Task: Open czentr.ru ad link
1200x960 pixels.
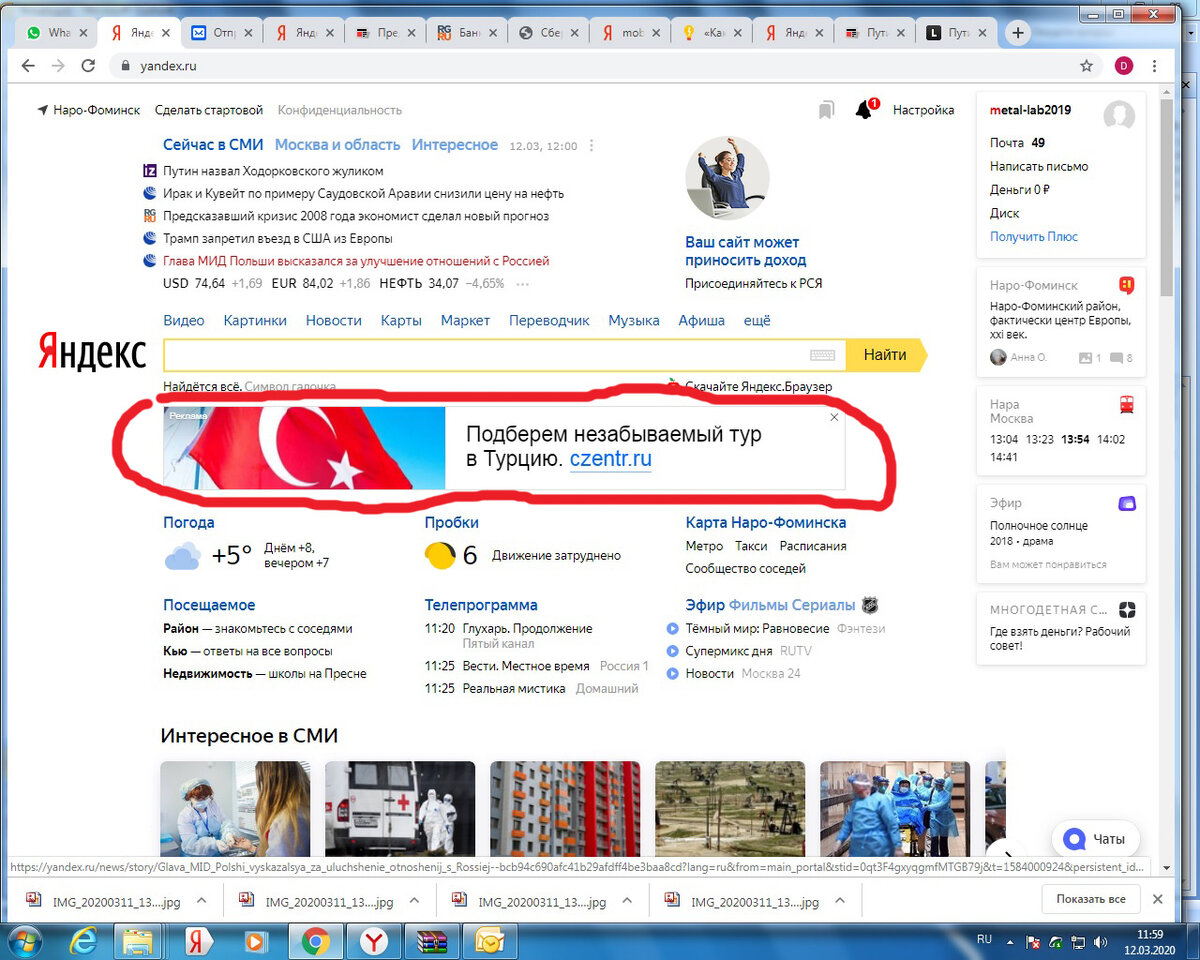Action: coord(611,460)
